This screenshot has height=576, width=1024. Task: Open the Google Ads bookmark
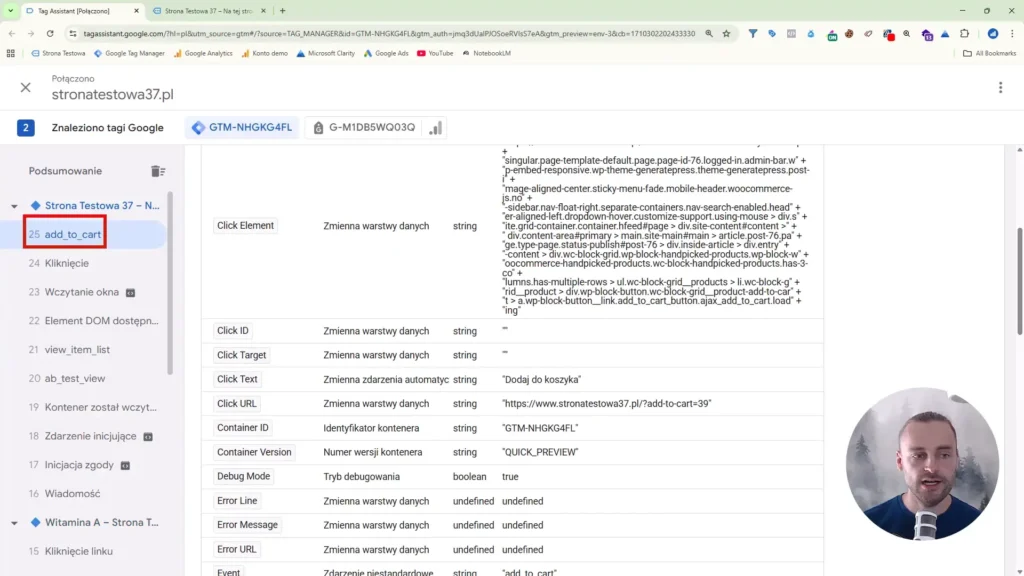pyautogui.click(x=386, y=54)
